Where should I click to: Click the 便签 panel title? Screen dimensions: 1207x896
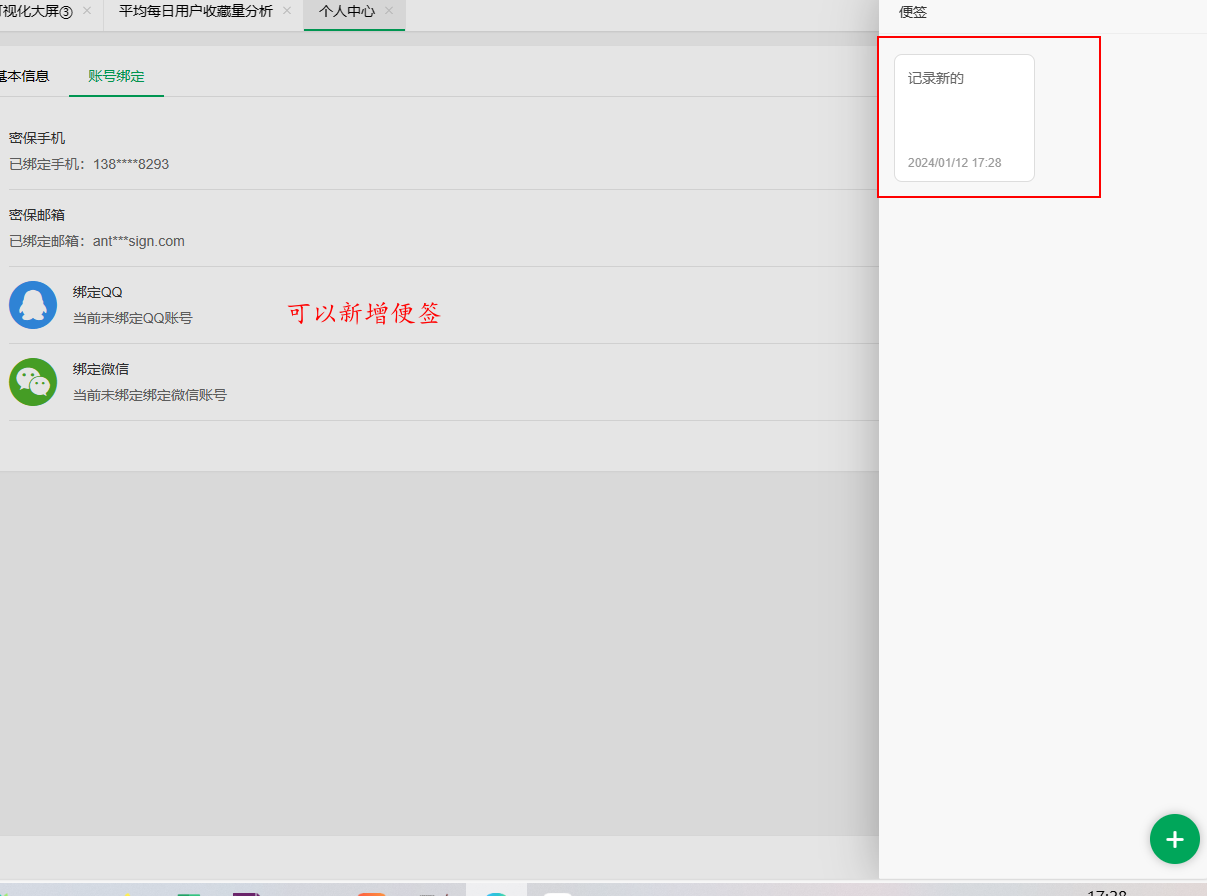(913, 12)
